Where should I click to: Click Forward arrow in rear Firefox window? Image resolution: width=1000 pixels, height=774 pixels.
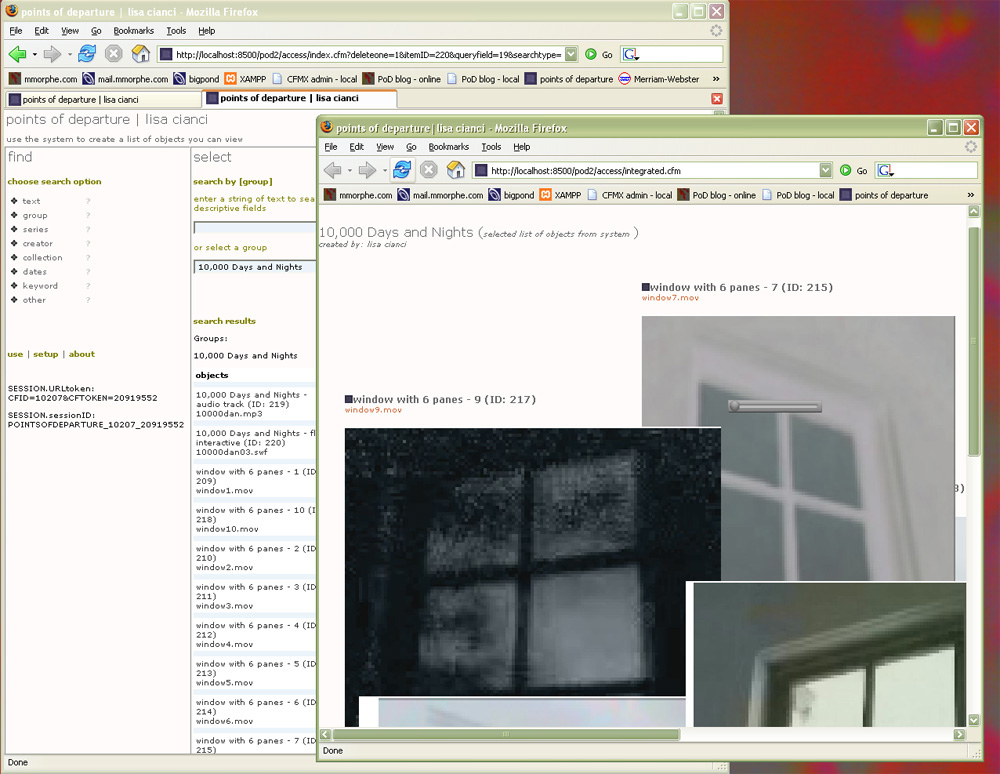(52, 54)
